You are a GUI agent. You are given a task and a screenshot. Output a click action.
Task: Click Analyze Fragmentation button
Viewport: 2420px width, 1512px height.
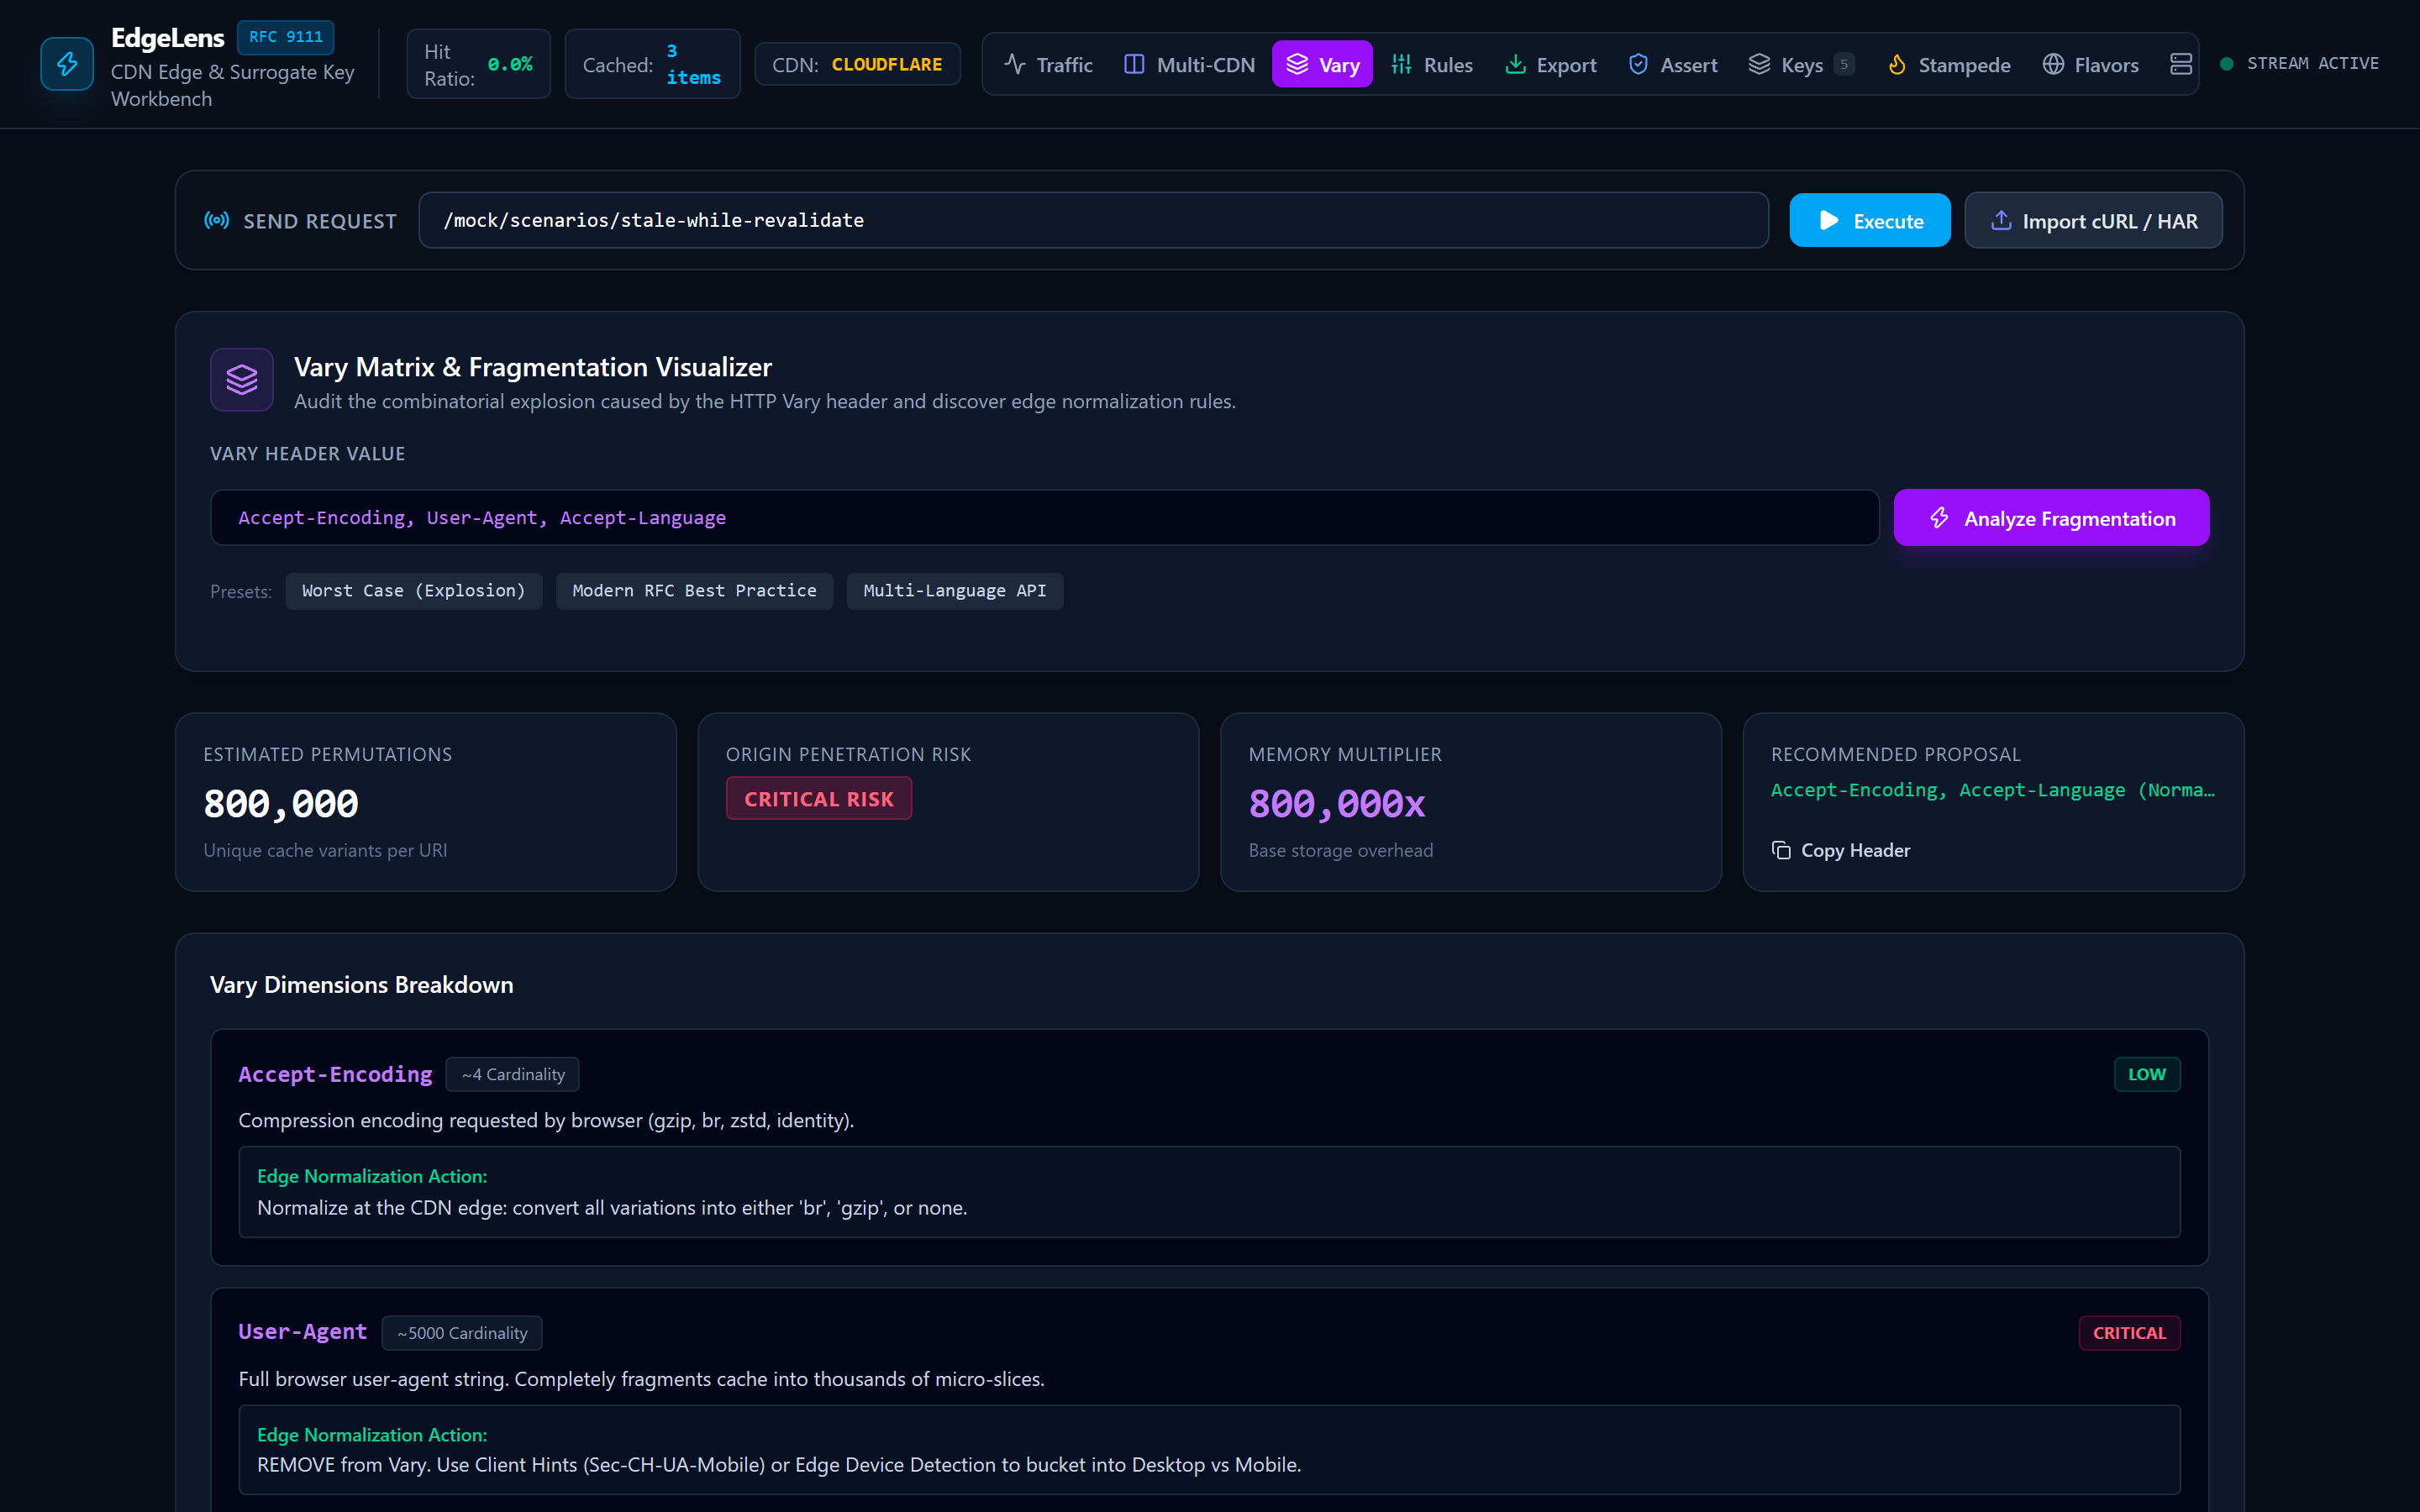point(2051,517)
